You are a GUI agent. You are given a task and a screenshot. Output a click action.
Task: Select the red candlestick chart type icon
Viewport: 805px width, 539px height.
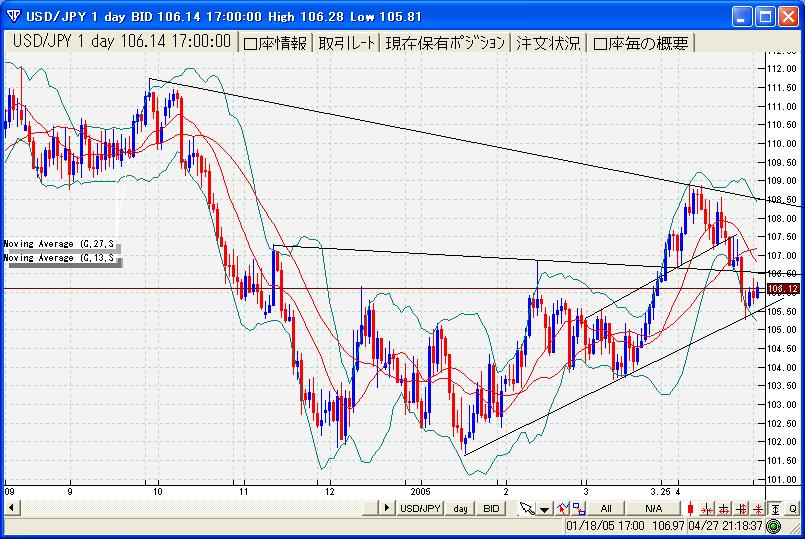(x=690, y=509)
